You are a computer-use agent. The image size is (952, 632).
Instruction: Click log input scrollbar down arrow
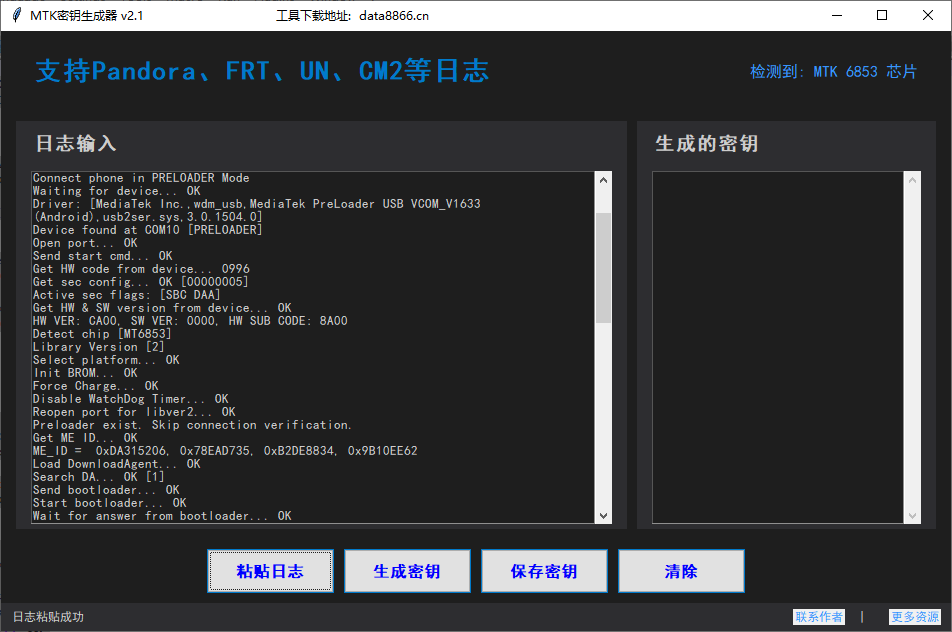[x=603, y=515]
